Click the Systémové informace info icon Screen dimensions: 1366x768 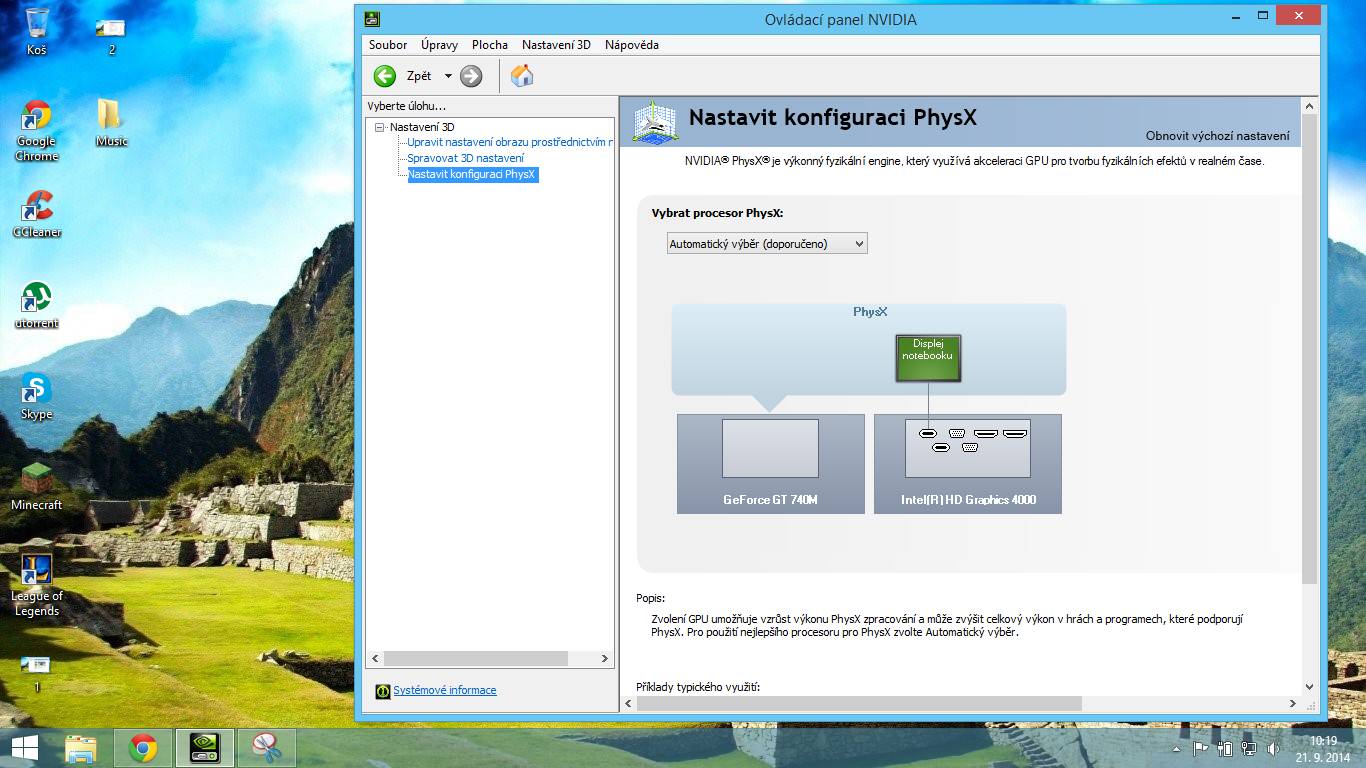pyautogui.click(x=383, y=691)
